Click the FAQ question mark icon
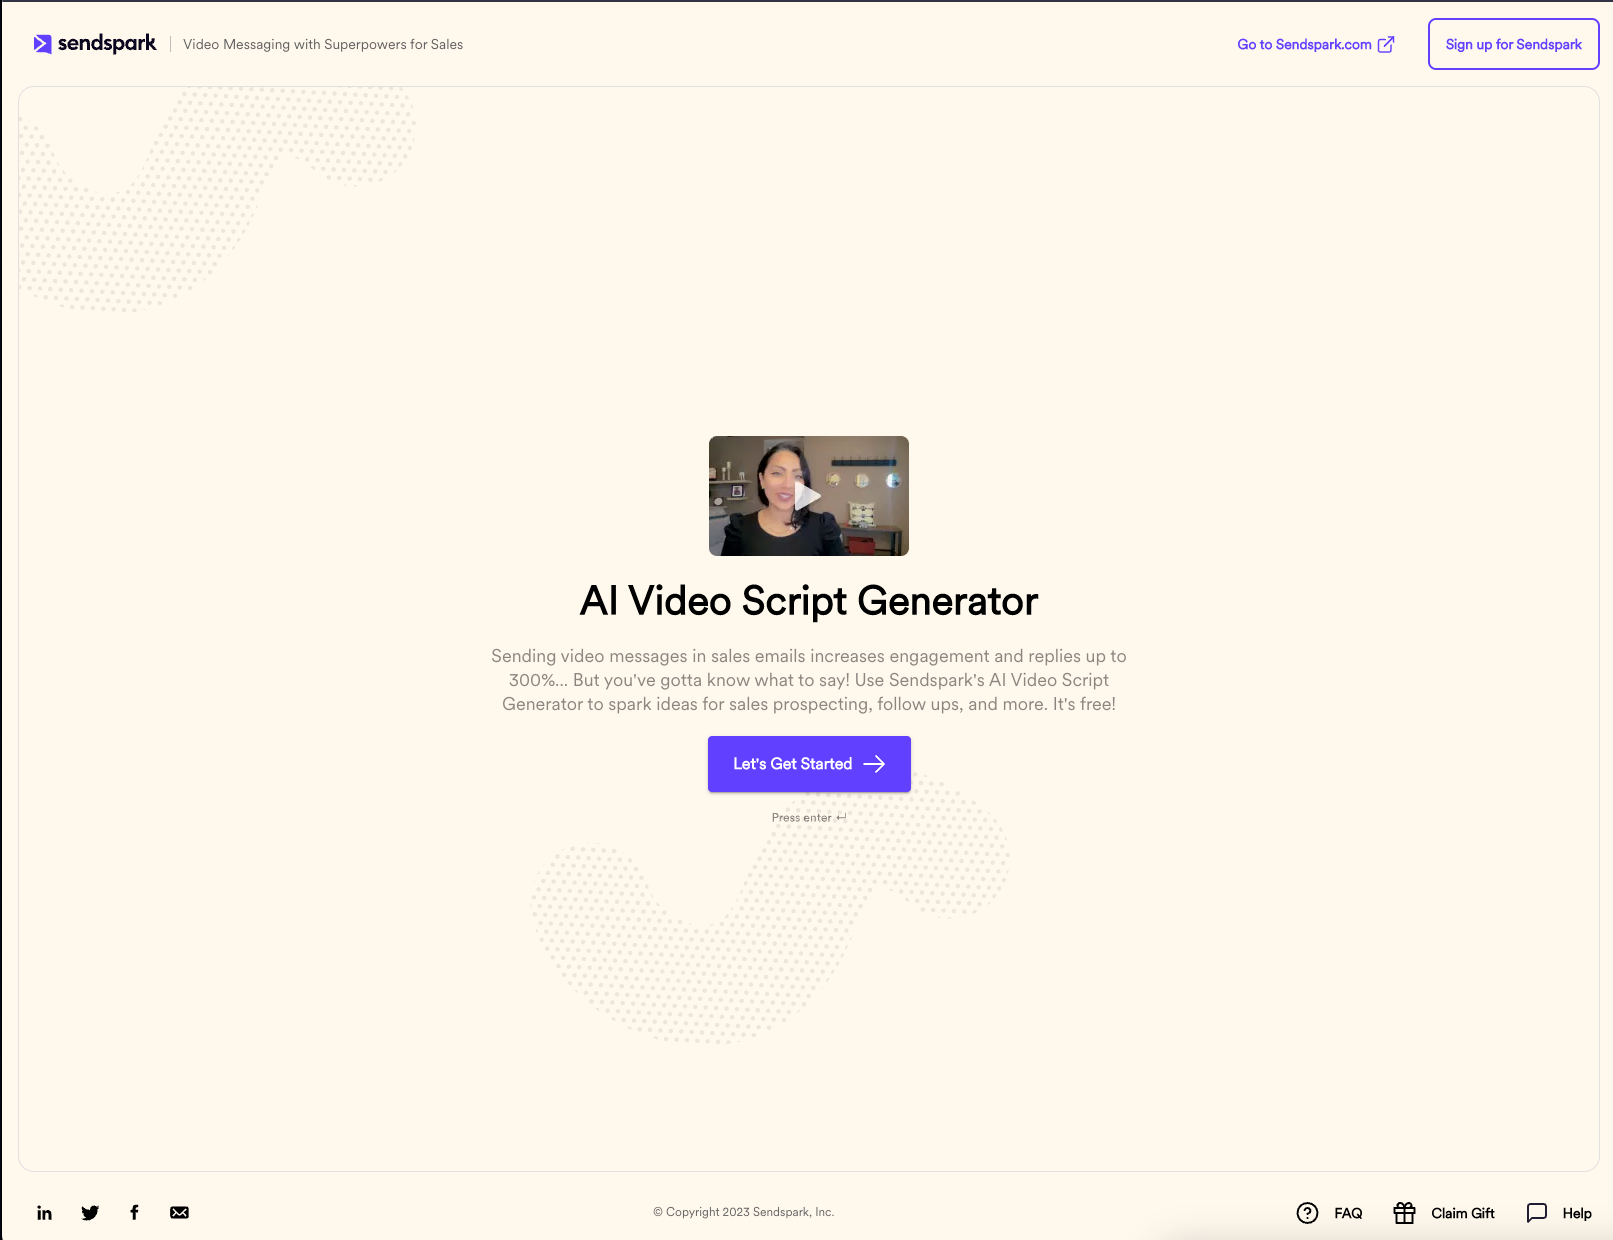Viewport: 1613px width, 1240px height. pos(1307,1213)
